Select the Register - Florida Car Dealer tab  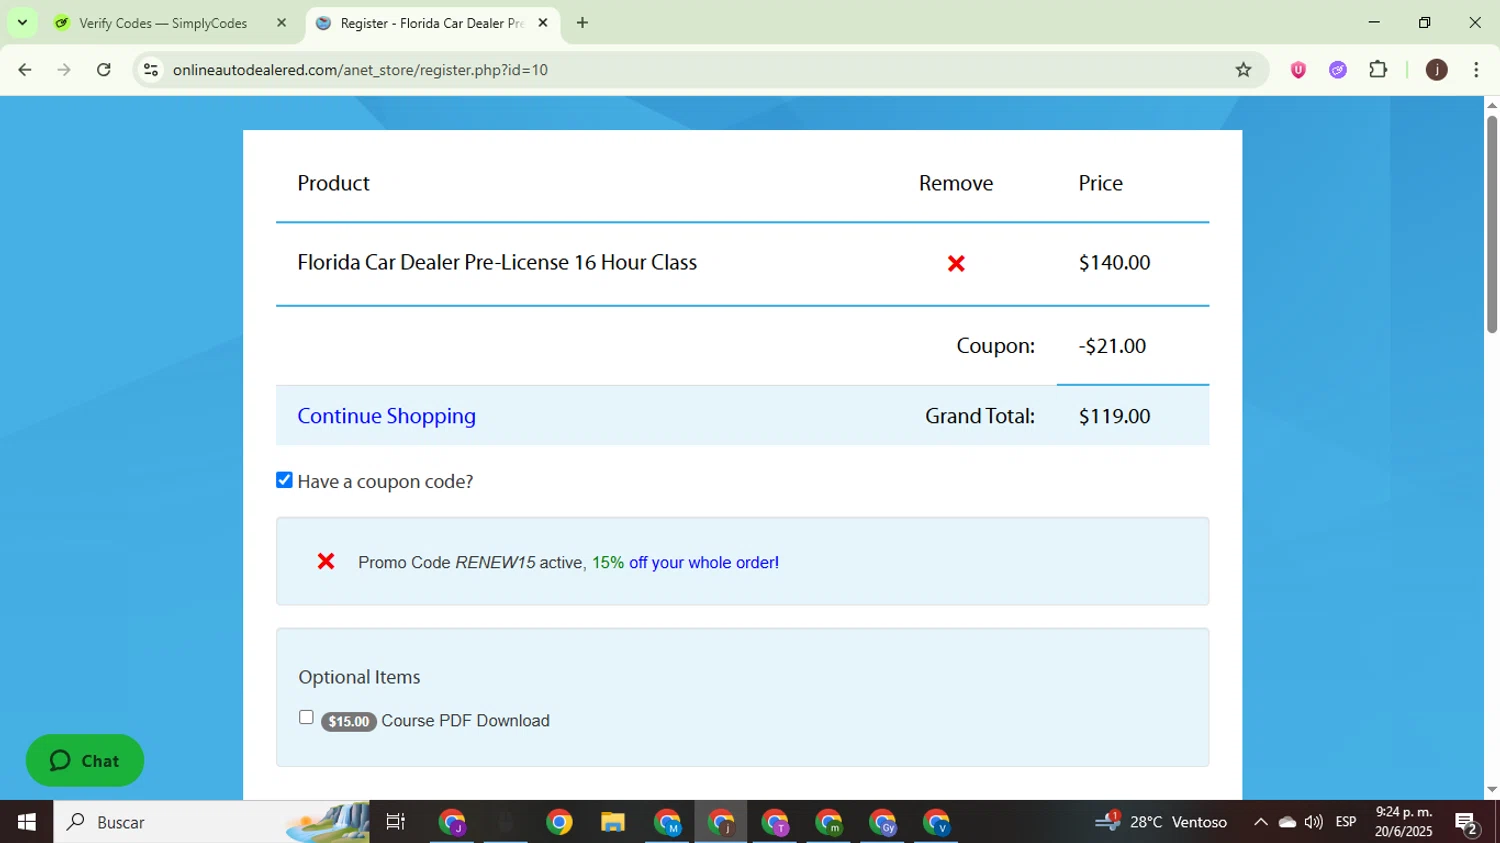tap(432, 23)
